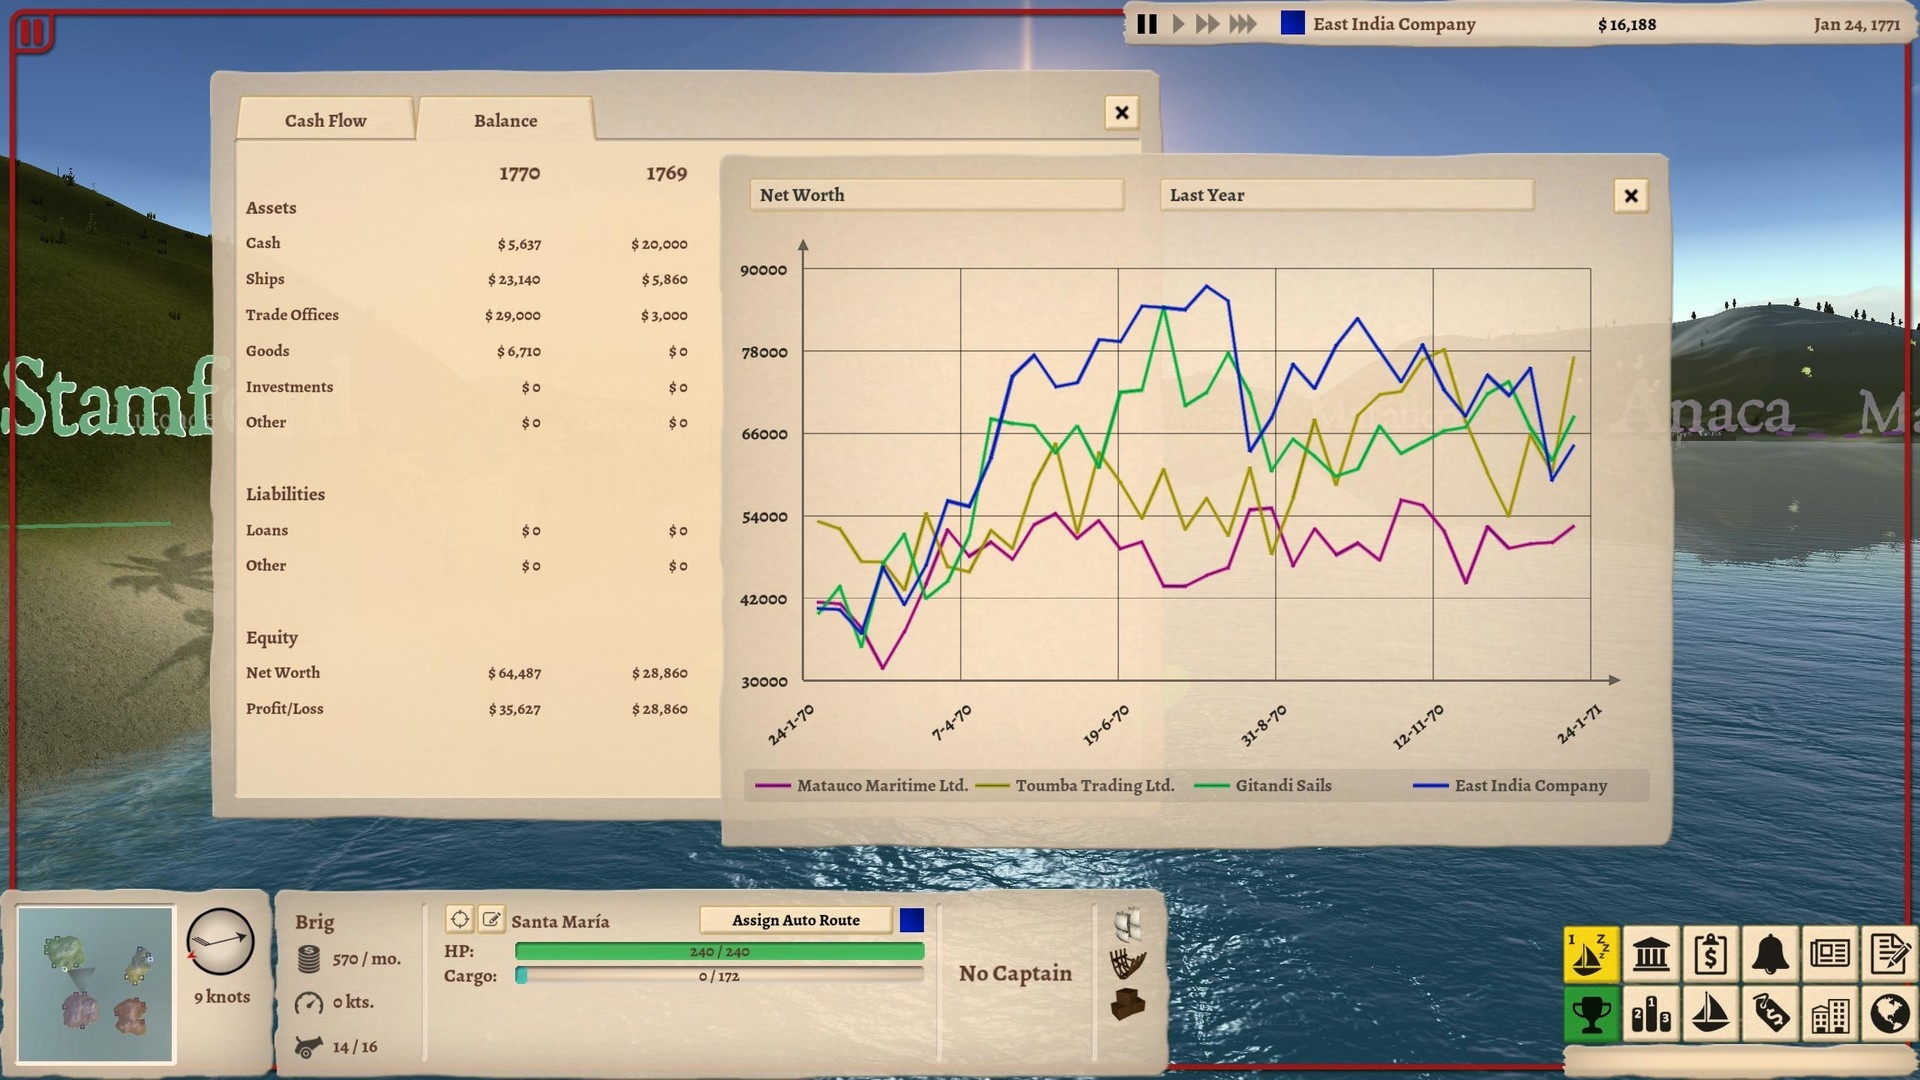Click the minimap thumbnail
Viewport: 1920px width, 1080px height.
(x=96, y=984)
